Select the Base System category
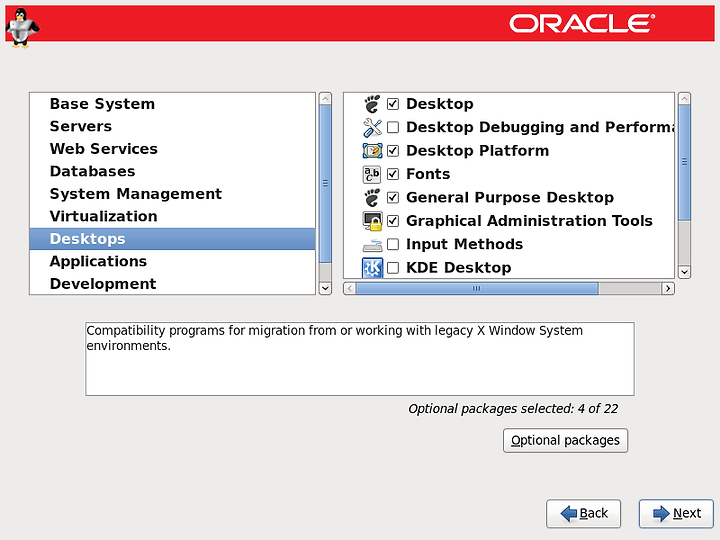The image size is (720, 540). pos(172,104)
